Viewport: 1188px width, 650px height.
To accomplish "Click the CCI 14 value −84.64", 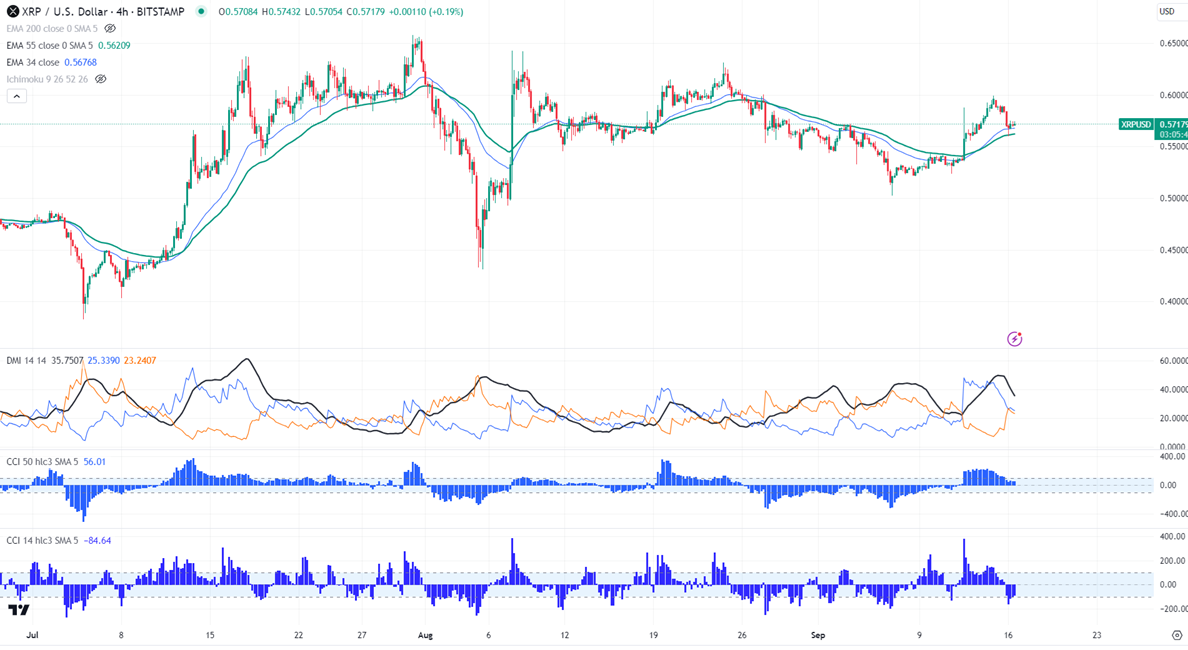I will tap(97, 540).
